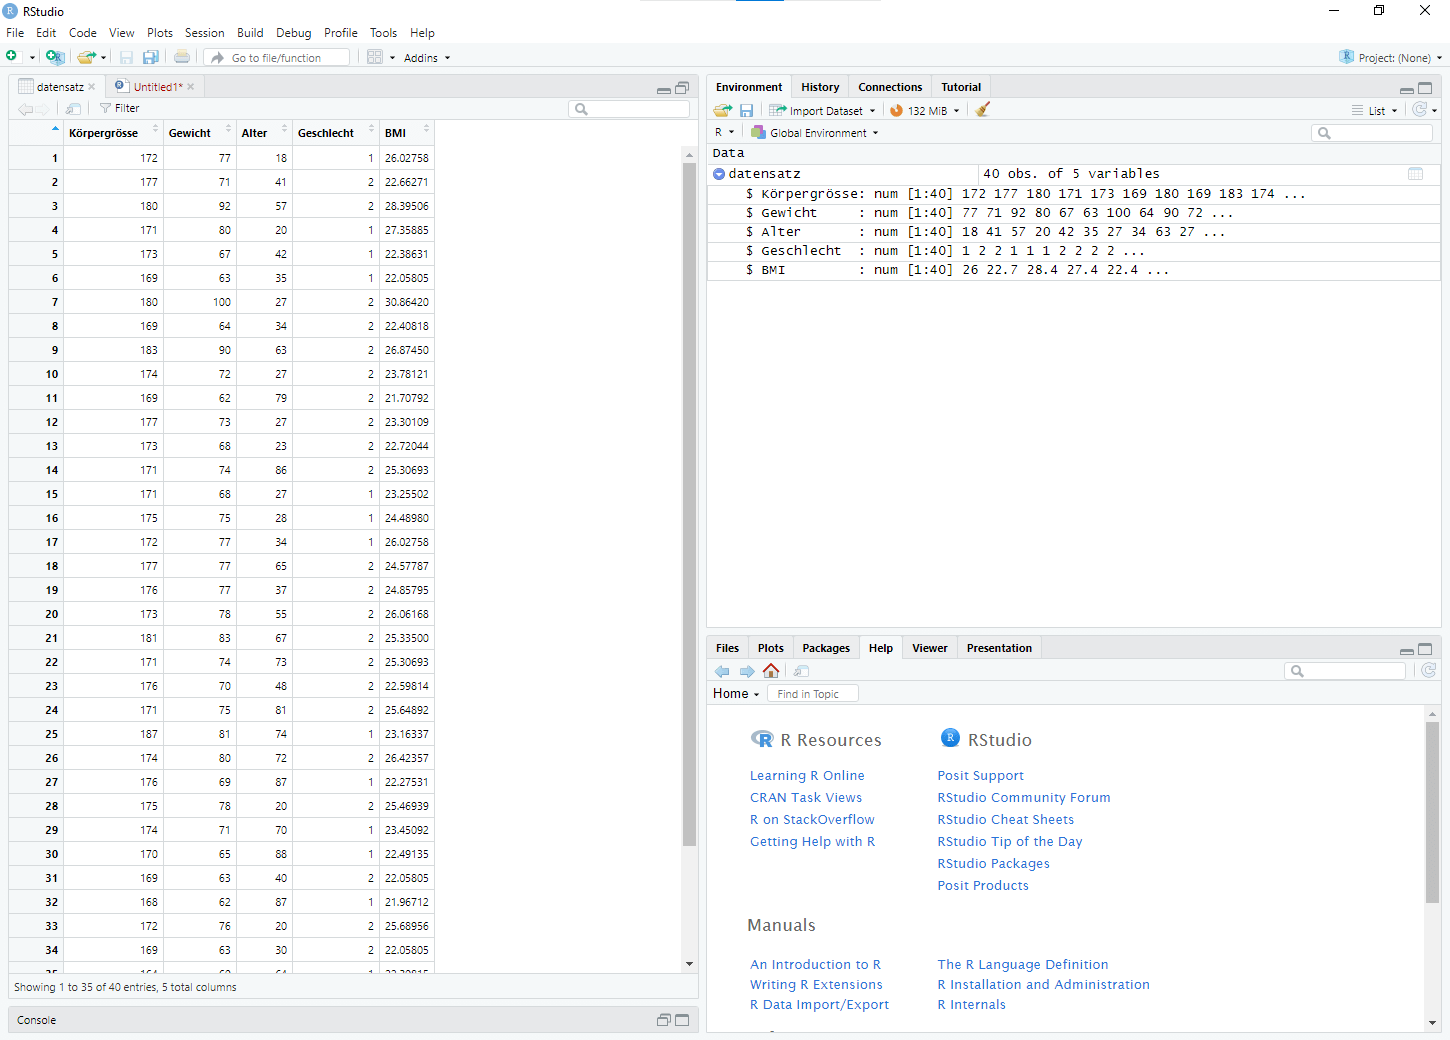Switch to the Packages tab
The height and width of the screenshot is (1040, 1450).
(x=826, y=648)
